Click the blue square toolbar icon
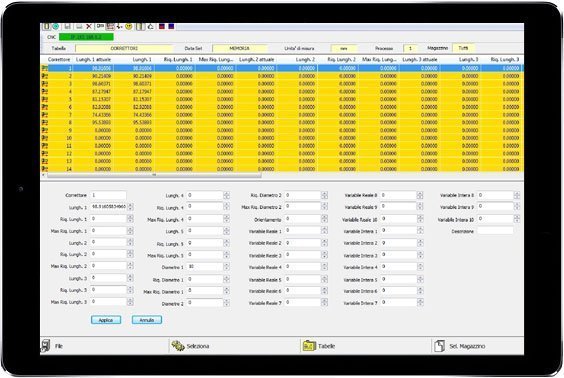Screen dimensions: 564x378 point(171,26)
